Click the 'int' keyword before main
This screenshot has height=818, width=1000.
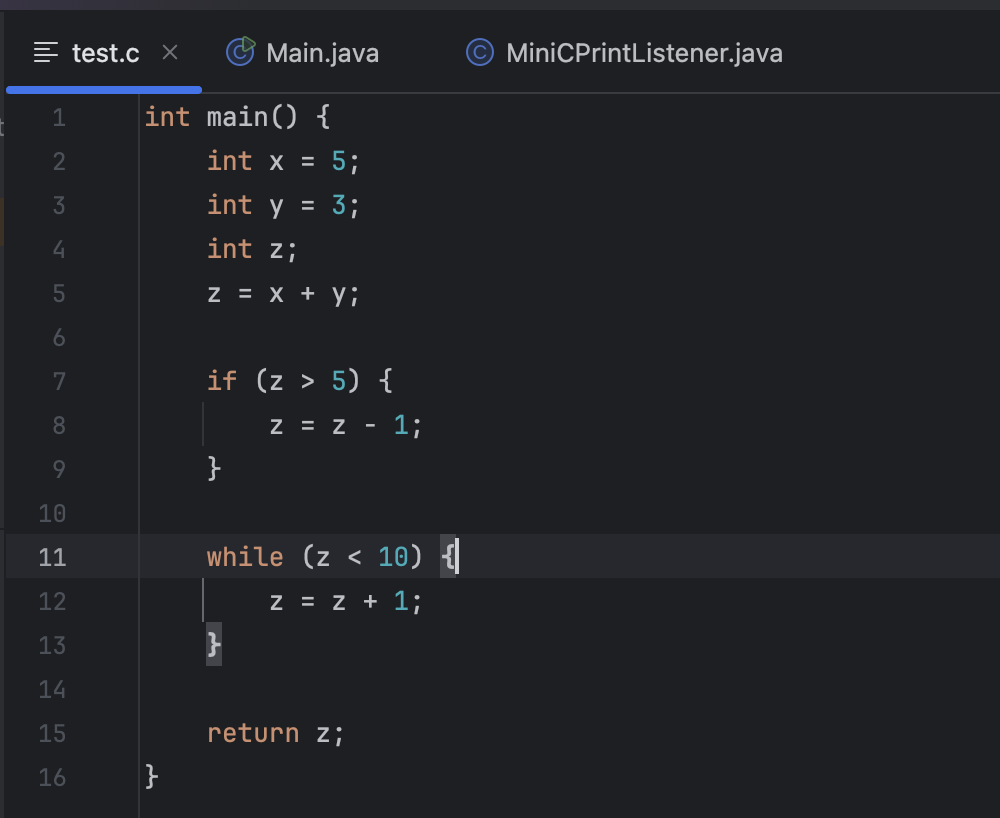[x=166, y=117]
